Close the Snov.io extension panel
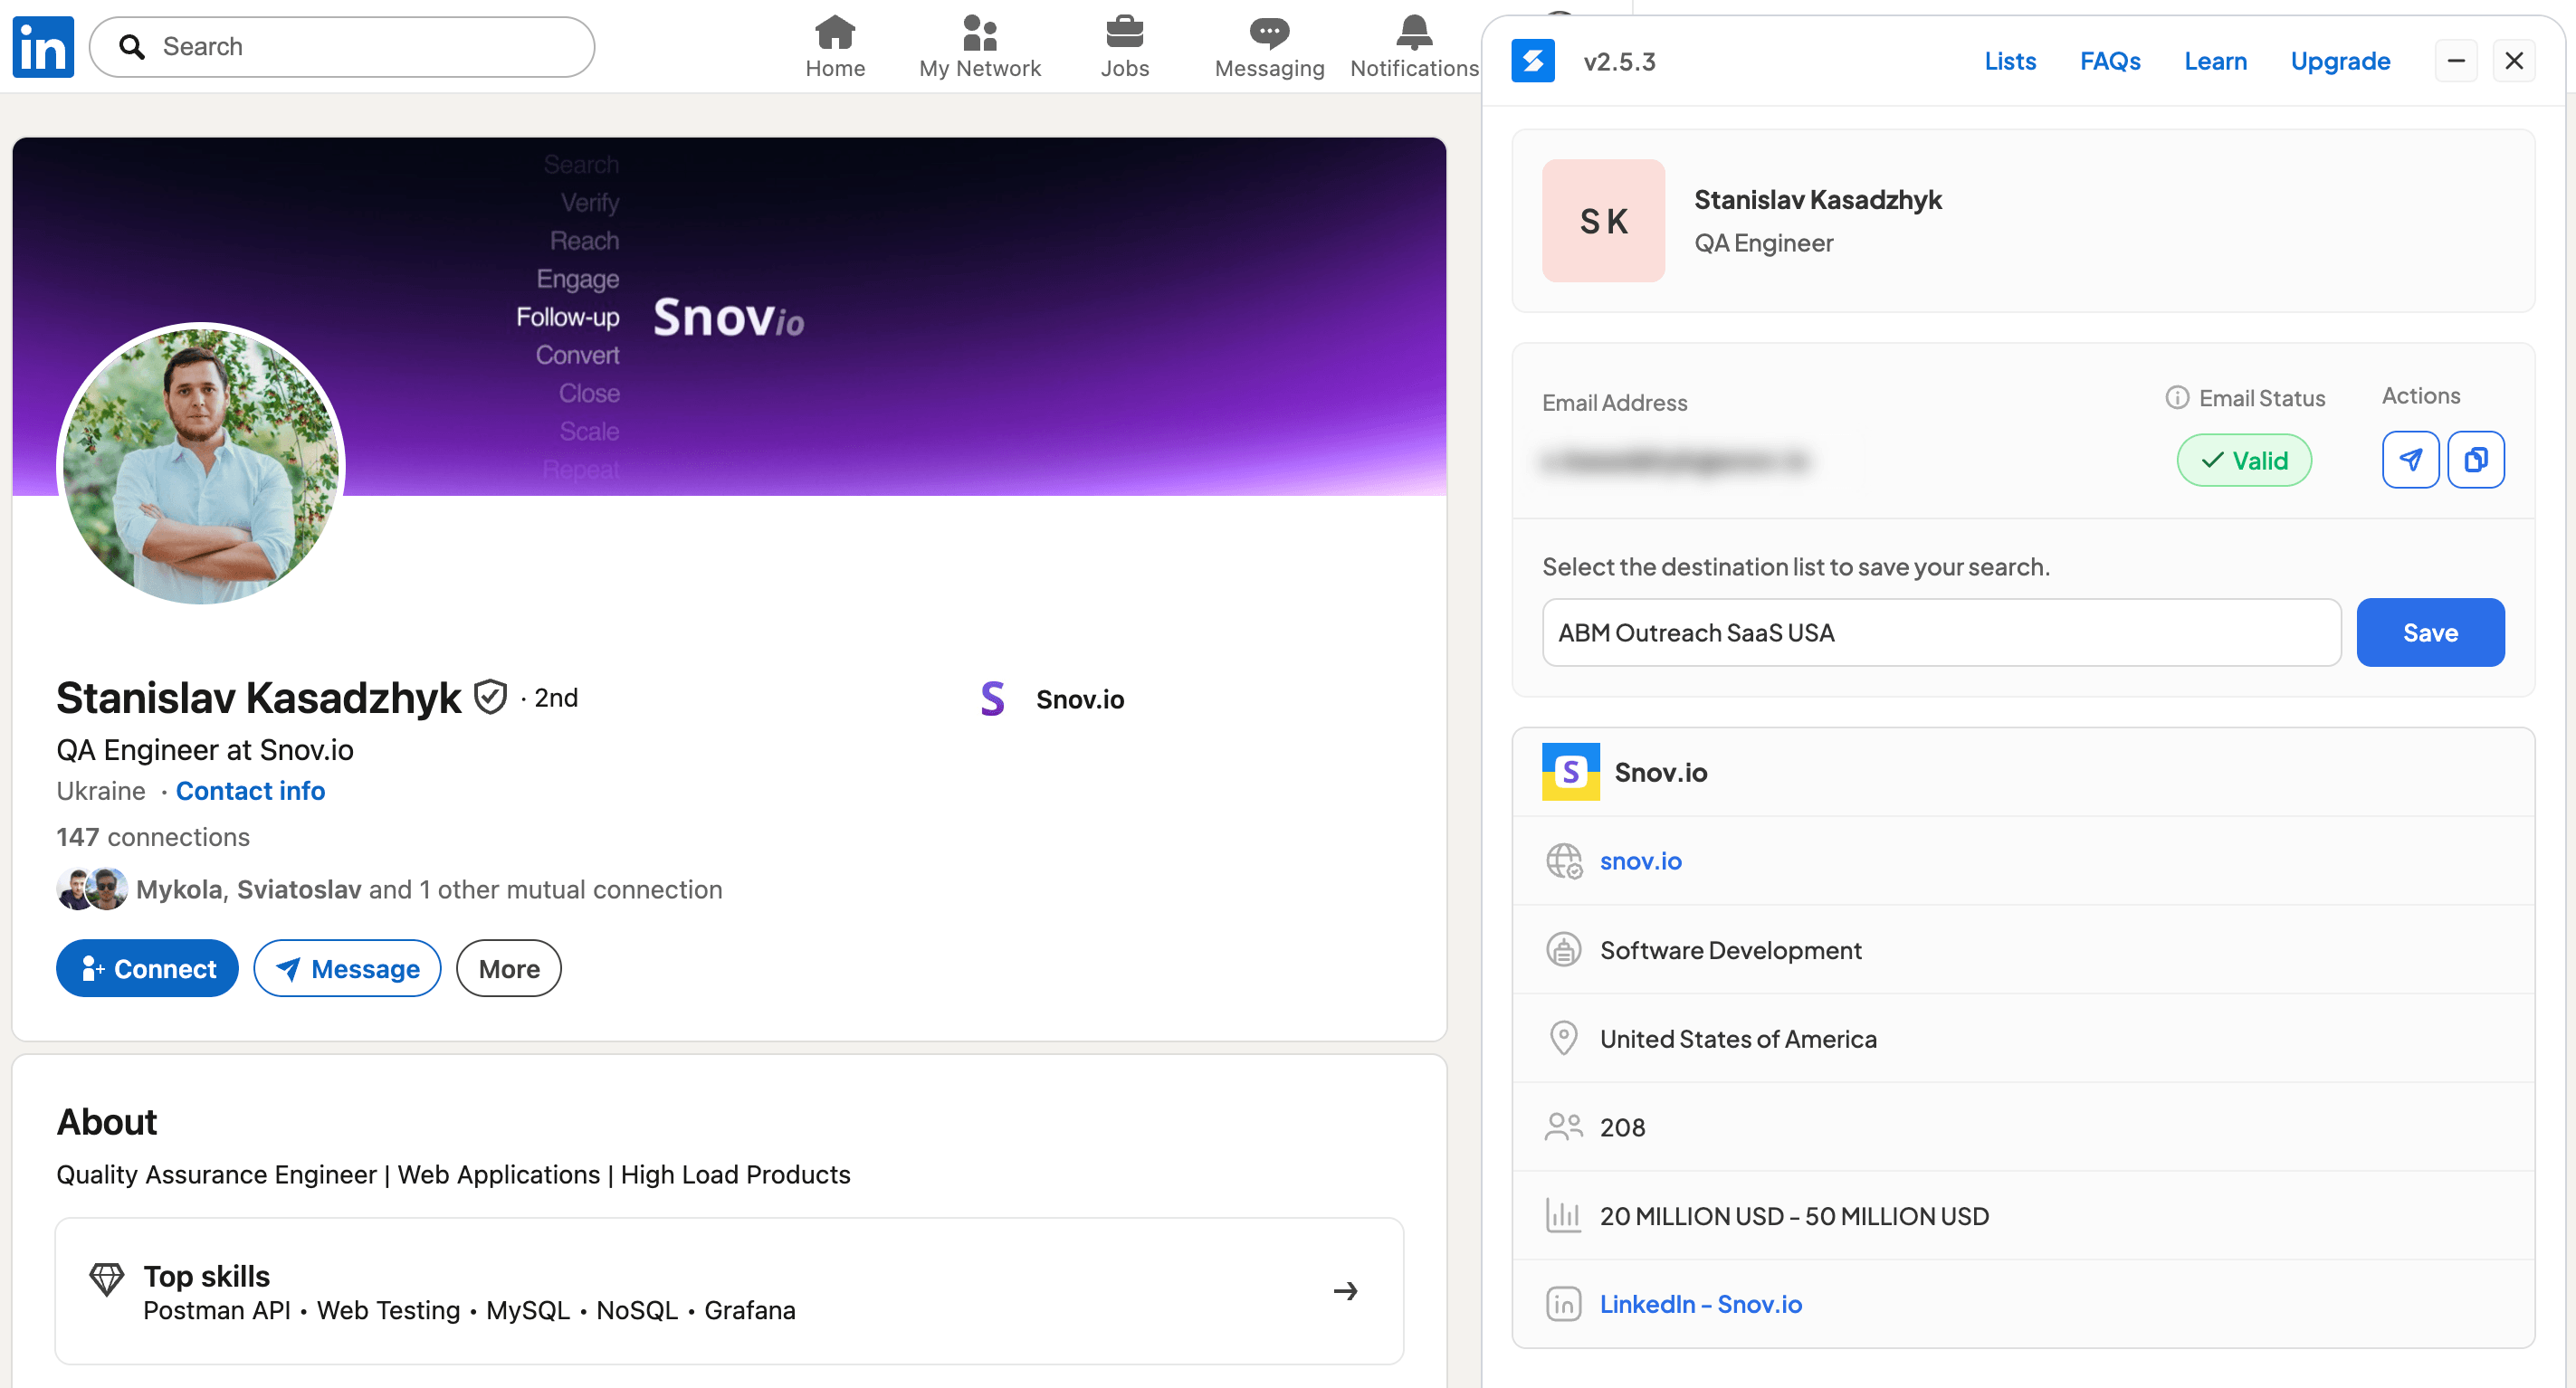The width and height of the screenshot is (2576, 1388). (2513, 61)
